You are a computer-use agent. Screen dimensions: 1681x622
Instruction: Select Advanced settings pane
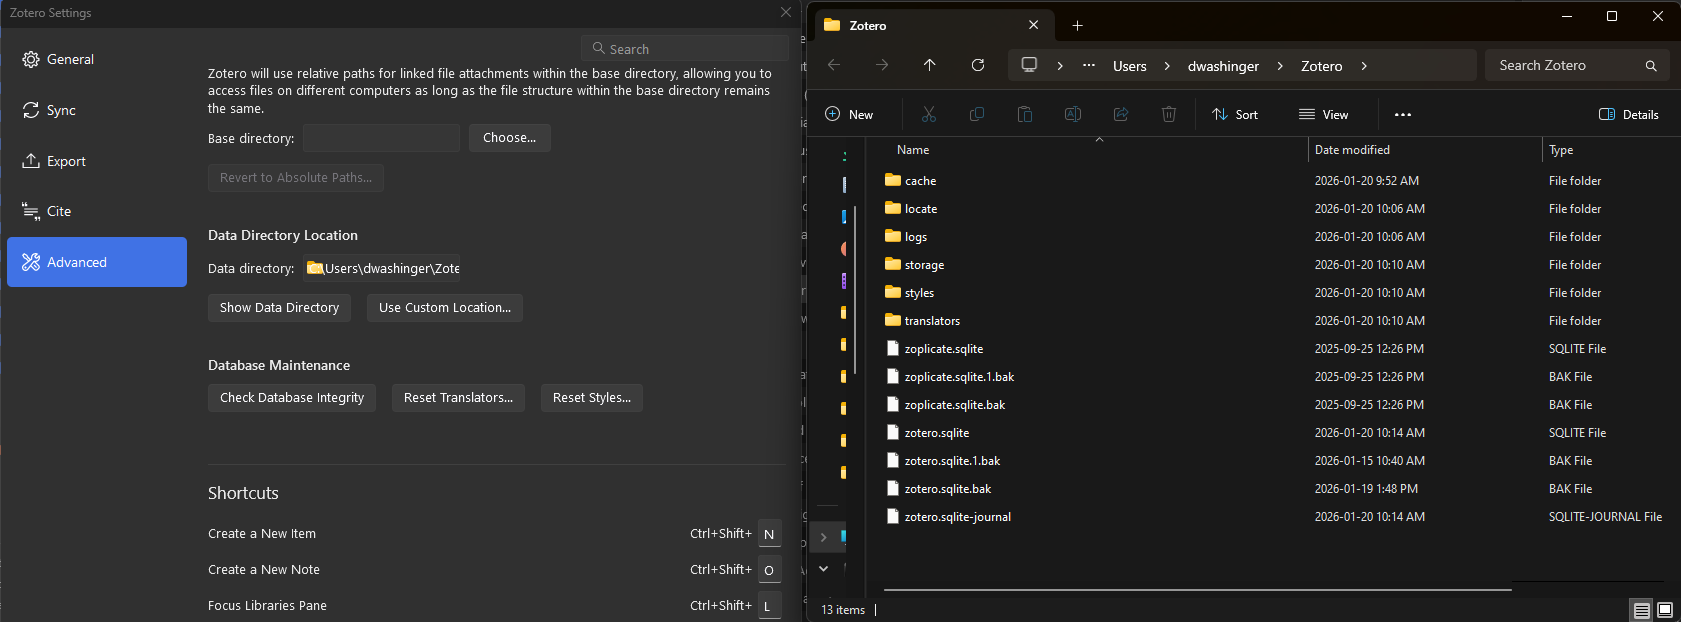[97, 262]
